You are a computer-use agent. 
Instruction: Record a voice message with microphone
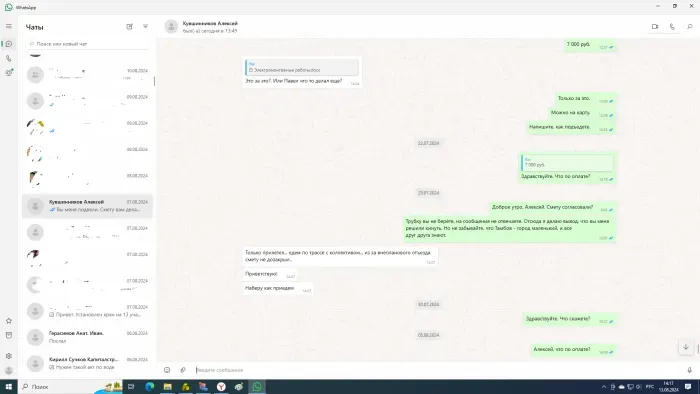(x=689, y=370)
